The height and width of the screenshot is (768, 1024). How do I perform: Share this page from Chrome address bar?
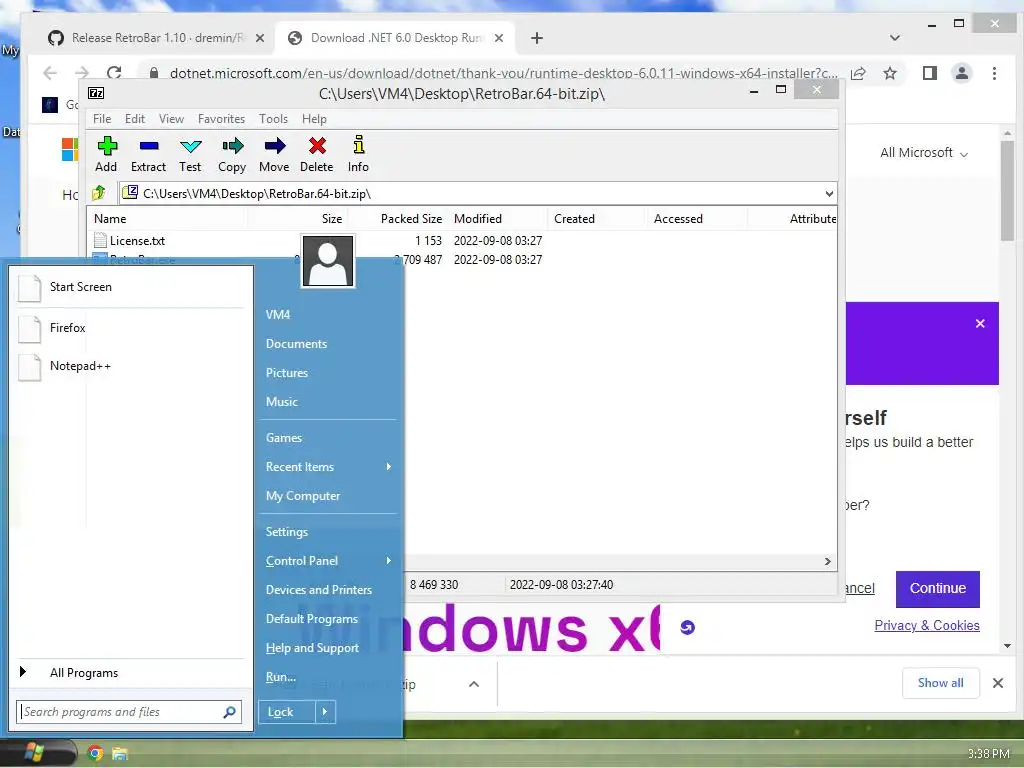[858, 73]
